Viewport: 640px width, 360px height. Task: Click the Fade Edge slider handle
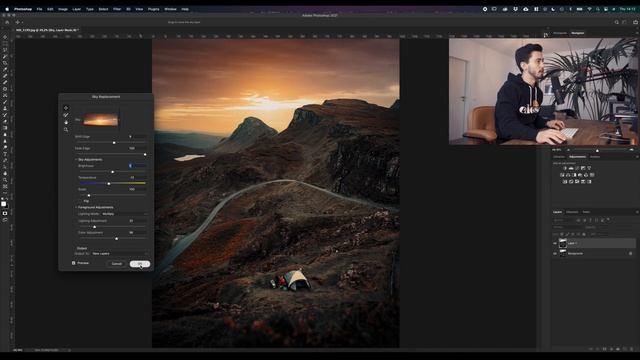[x=145, y=154]
